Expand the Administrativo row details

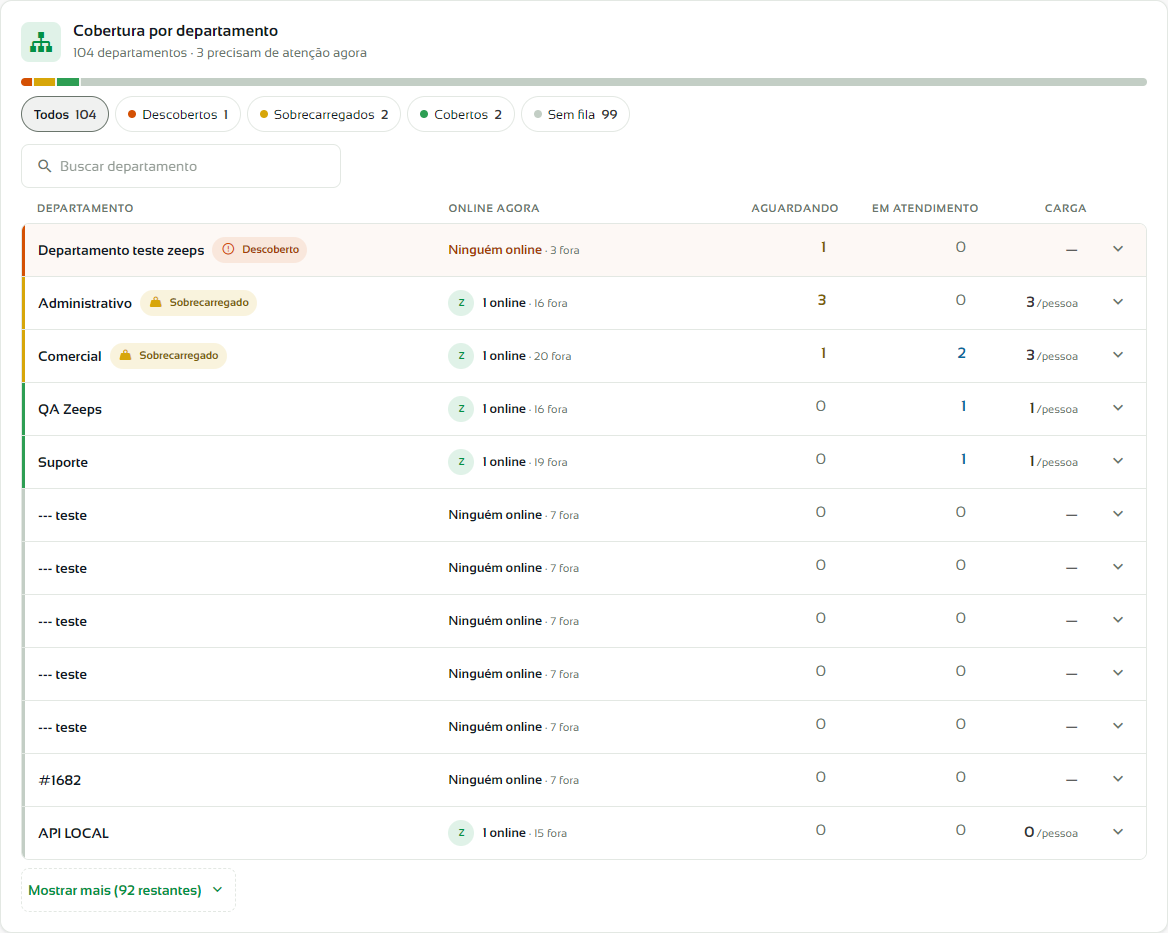(1118, 302)
